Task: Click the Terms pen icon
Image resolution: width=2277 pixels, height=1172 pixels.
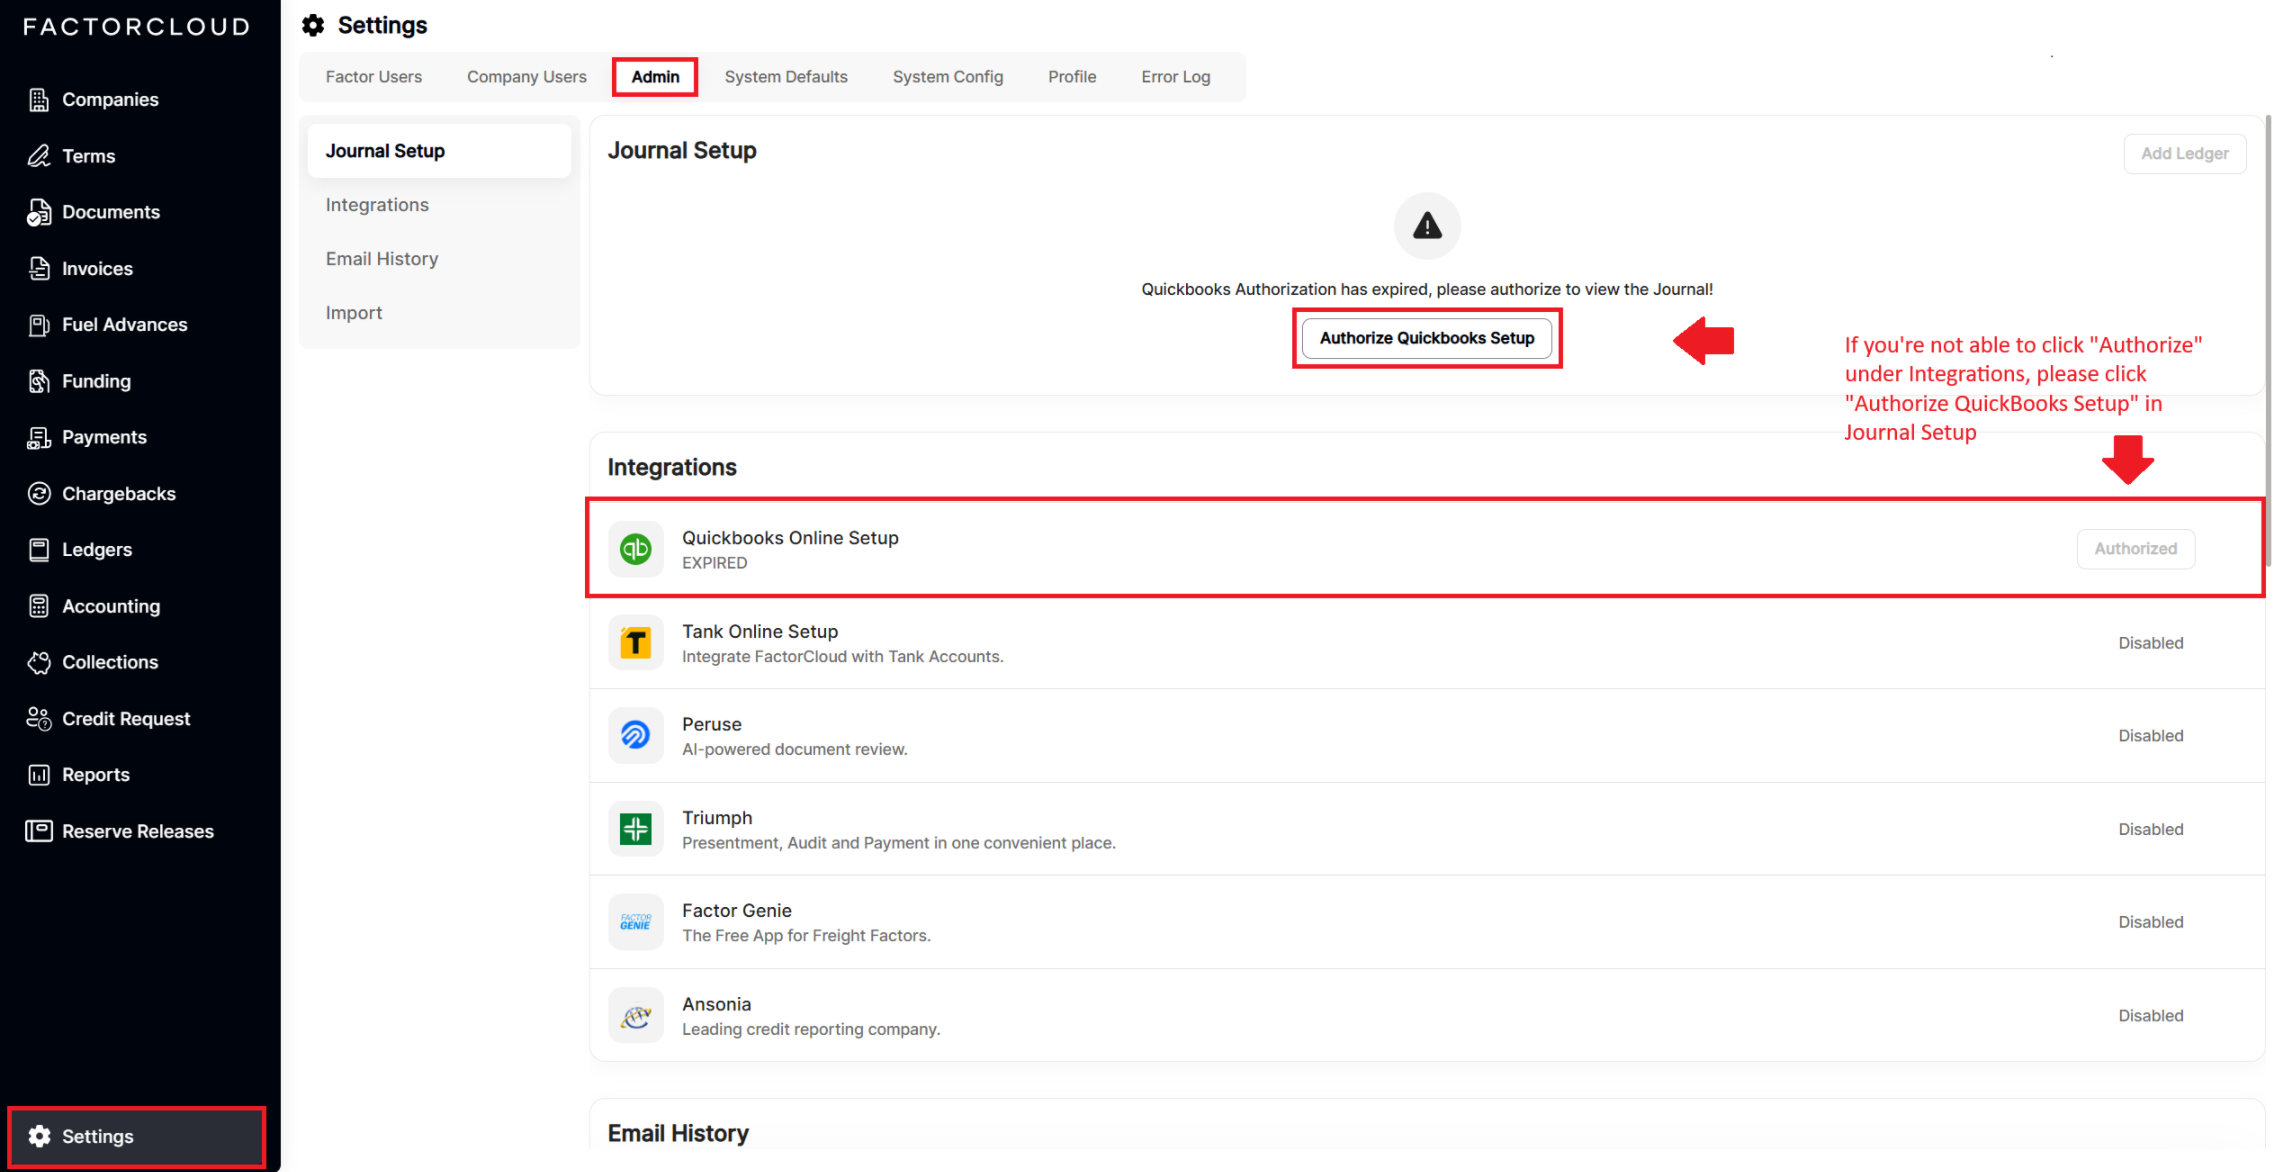Action: coord(39,156)
